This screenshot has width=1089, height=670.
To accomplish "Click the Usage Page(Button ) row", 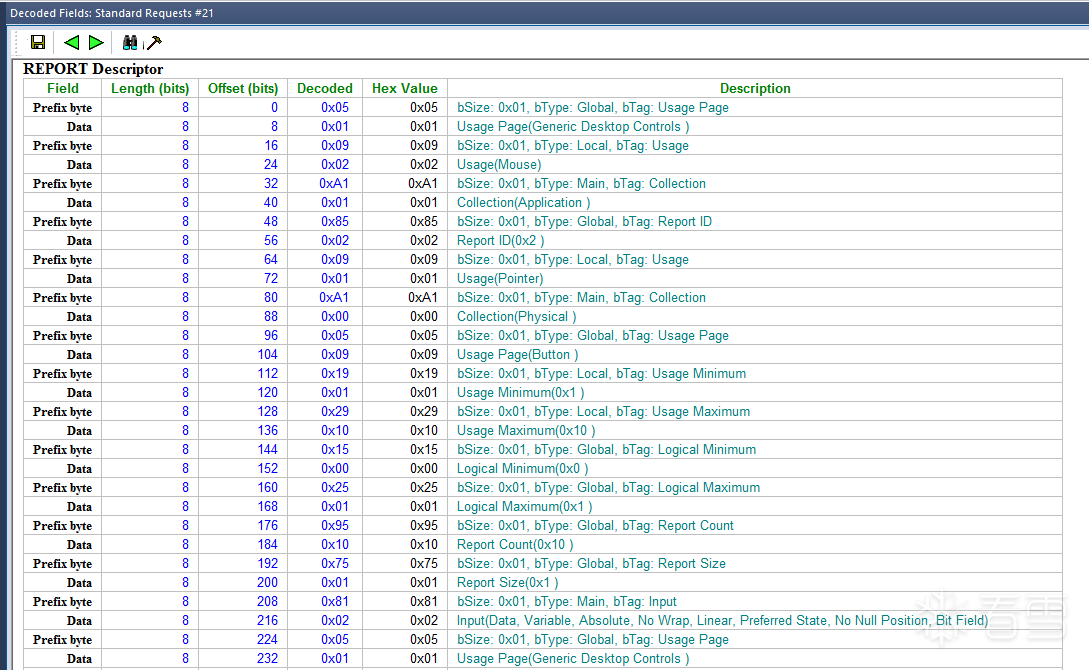I will point(517,355).
